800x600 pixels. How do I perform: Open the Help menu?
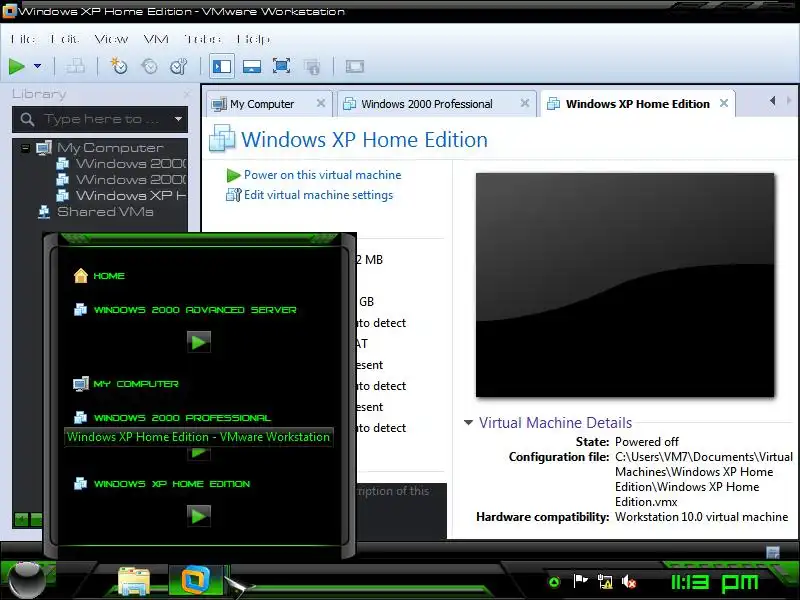click(254, 39)
